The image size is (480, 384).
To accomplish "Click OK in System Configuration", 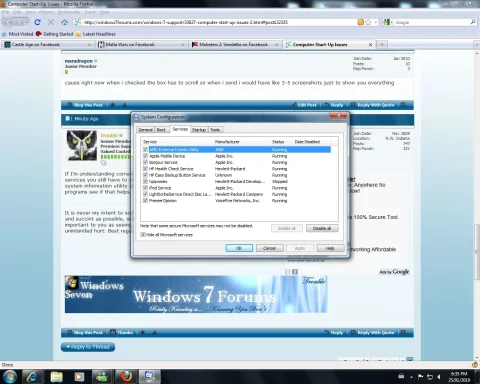I will point(239,248).
